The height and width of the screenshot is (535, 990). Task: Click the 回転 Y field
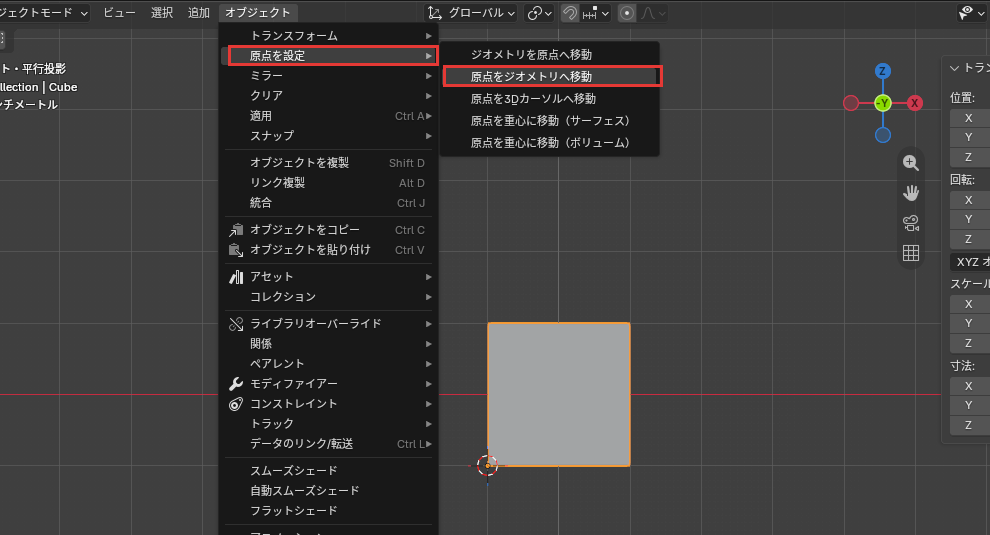pos(970,219)
